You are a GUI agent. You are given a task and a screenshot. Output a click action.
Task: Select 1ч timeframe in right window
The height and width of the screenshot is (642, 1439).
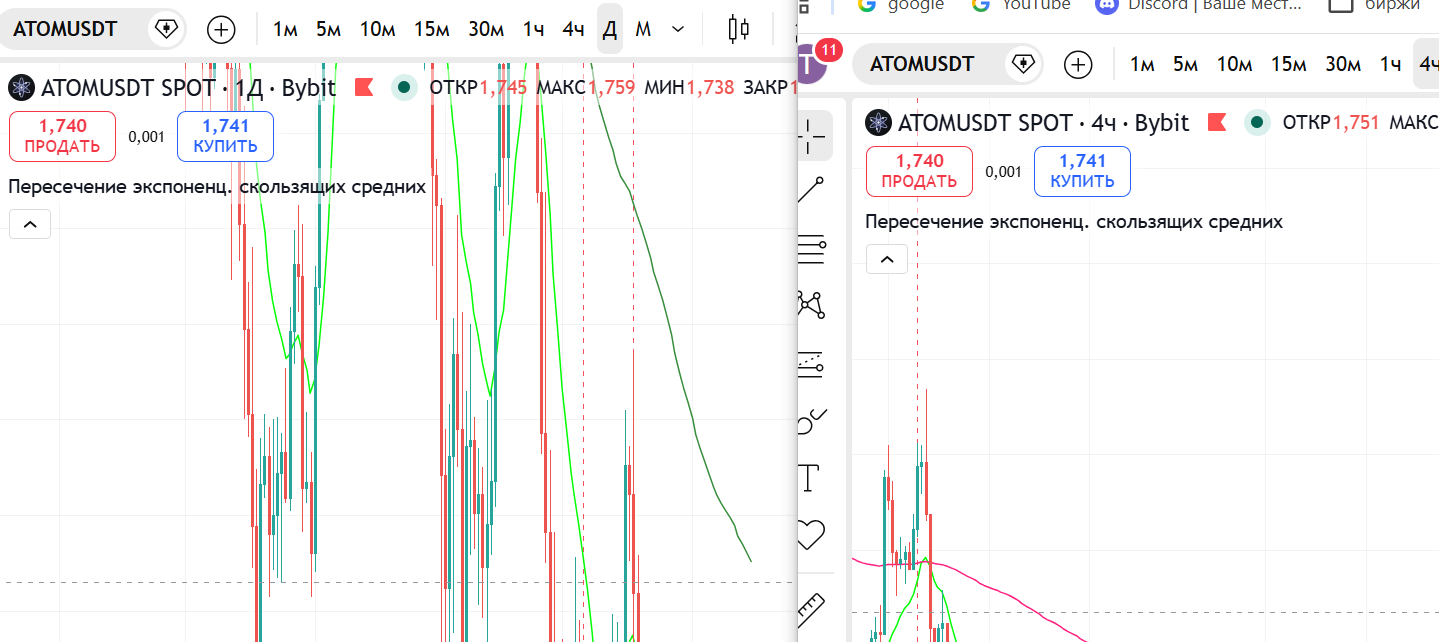pos(1390,65)
